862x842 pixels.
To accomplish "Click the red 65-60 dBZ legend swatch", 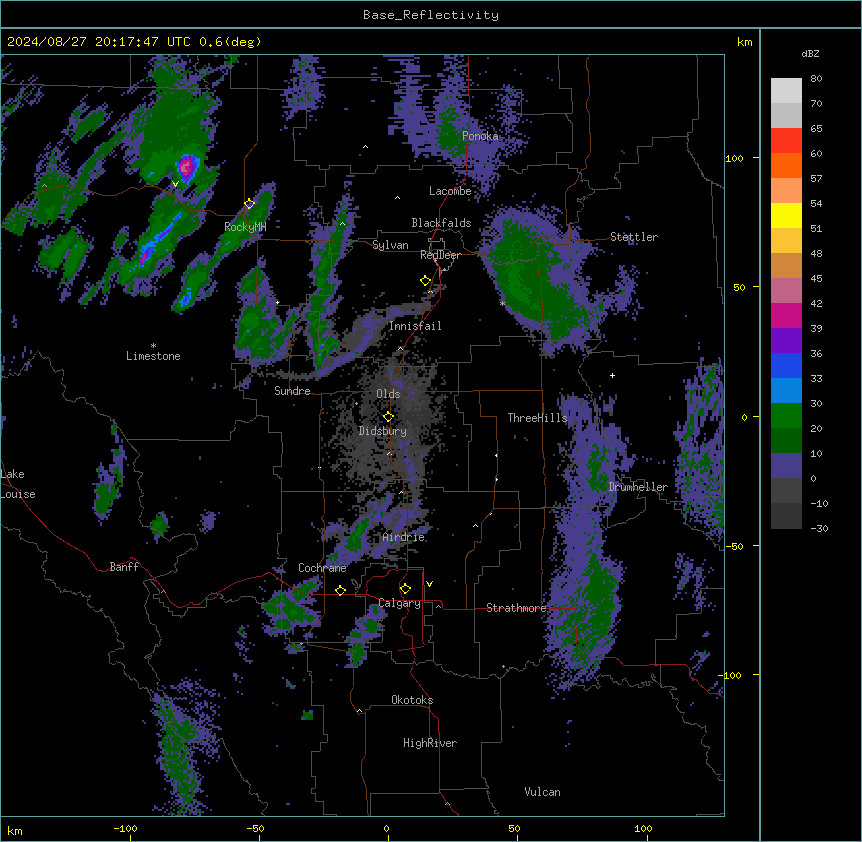I will tap(786, 141).
